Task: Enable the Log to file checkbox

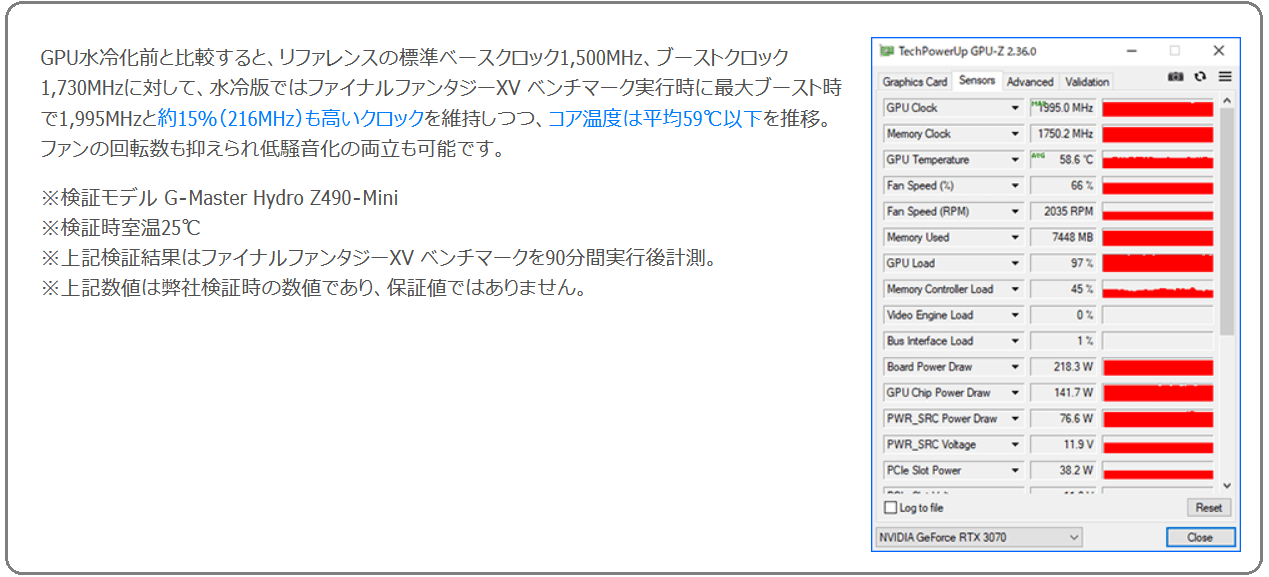Action: (x=890, y=508)
